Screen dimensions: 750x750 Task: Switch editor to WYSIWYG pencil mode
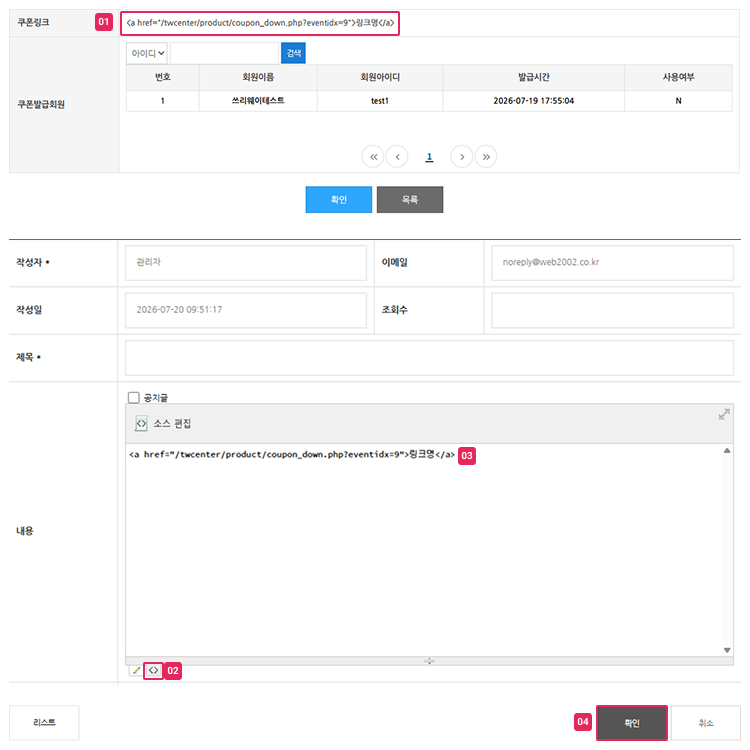[x=136, y=671]
